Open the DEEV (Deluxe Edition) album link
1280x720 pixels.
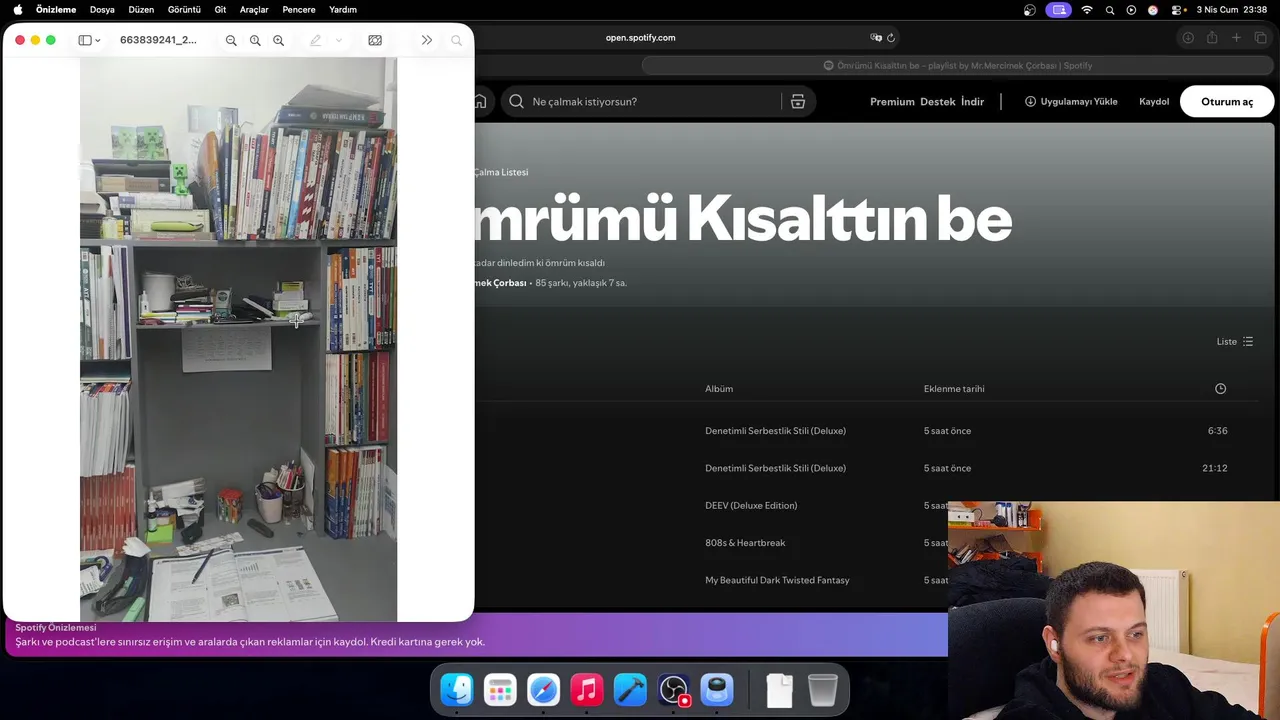click(x=751, y=506)
